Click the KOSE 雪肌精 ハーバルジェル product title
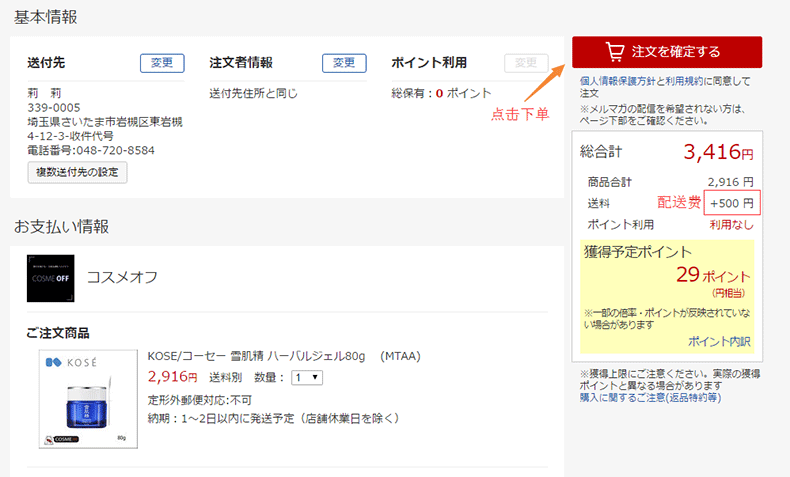Viewport: 790px width, 477px height. tap(283, 356)
